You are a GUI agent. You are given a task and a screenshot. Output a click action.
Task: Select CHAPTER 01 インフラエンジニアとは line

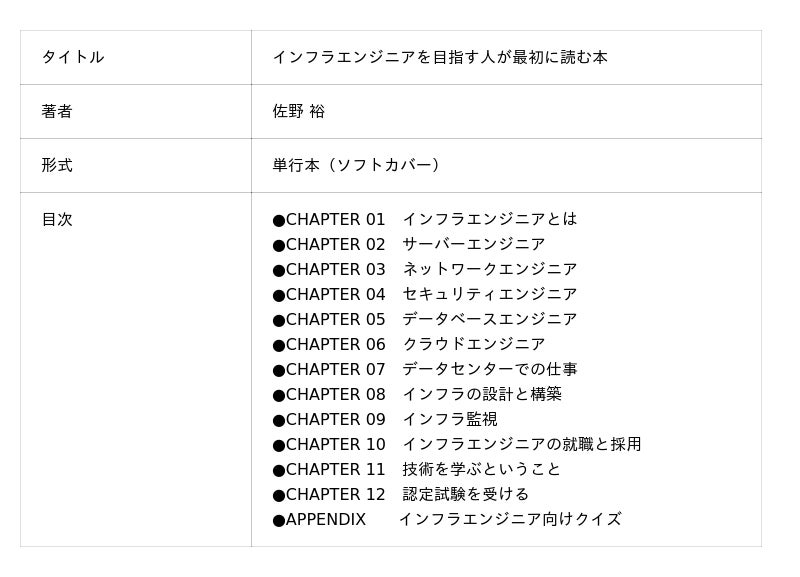pos(424,219)
